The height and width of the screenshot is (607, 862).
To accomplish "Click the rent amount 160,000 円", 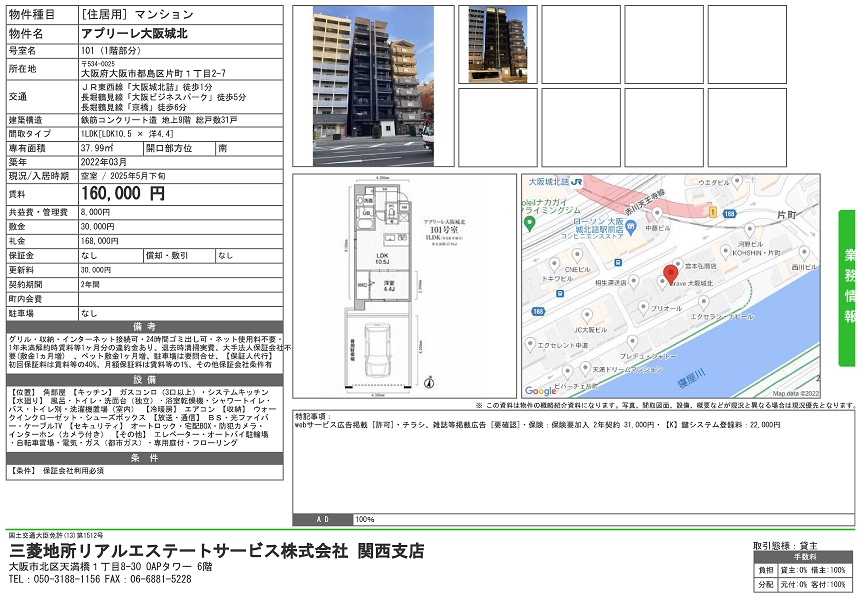I will 121,194.
